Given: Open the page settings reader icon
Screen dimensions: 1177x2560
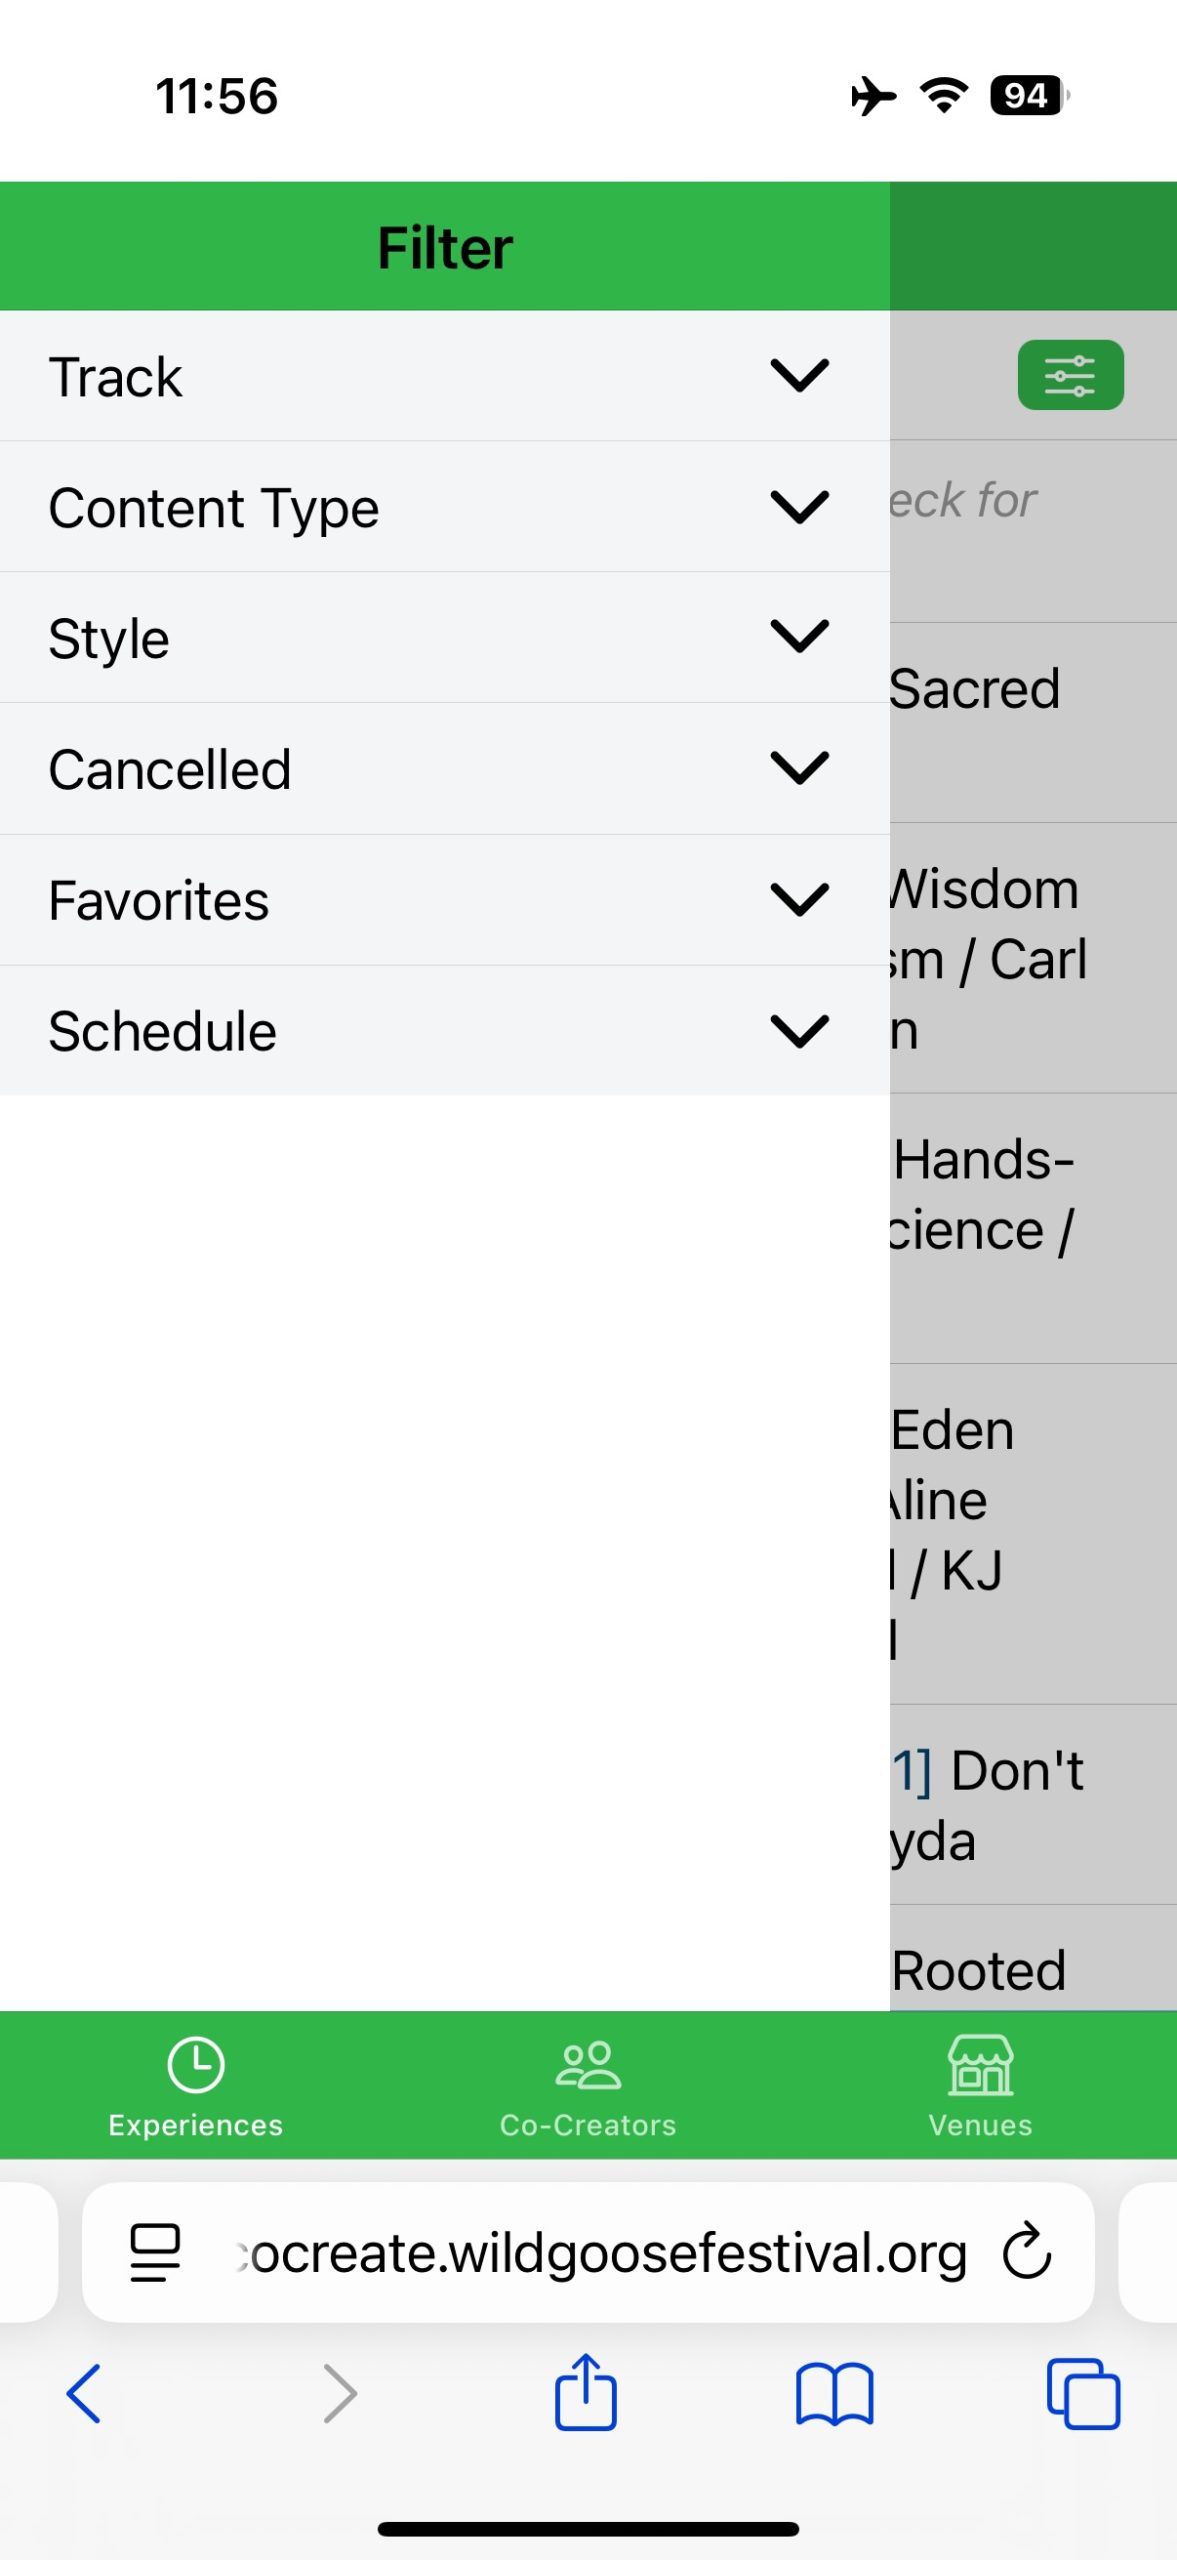Looking at the screenshot, I should (x=155, y=2252).
